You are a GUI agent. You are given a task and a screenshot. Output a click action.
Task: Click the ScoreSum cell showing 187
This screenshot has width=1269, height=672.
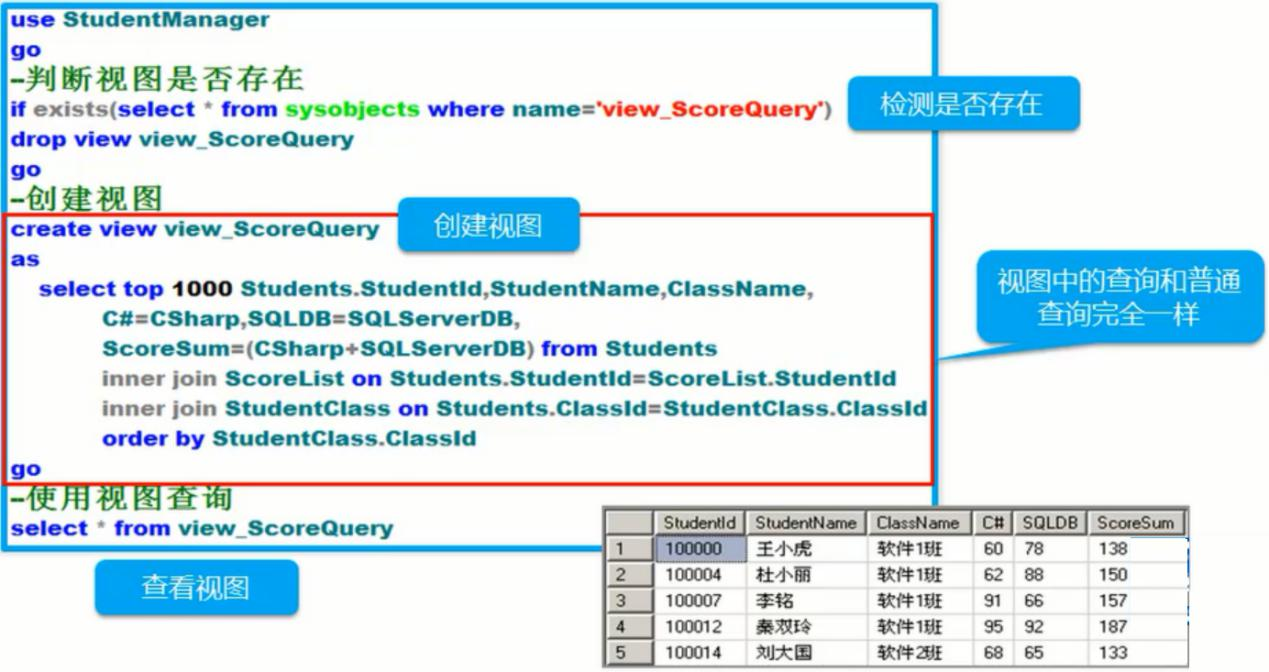pos(1112,627)
